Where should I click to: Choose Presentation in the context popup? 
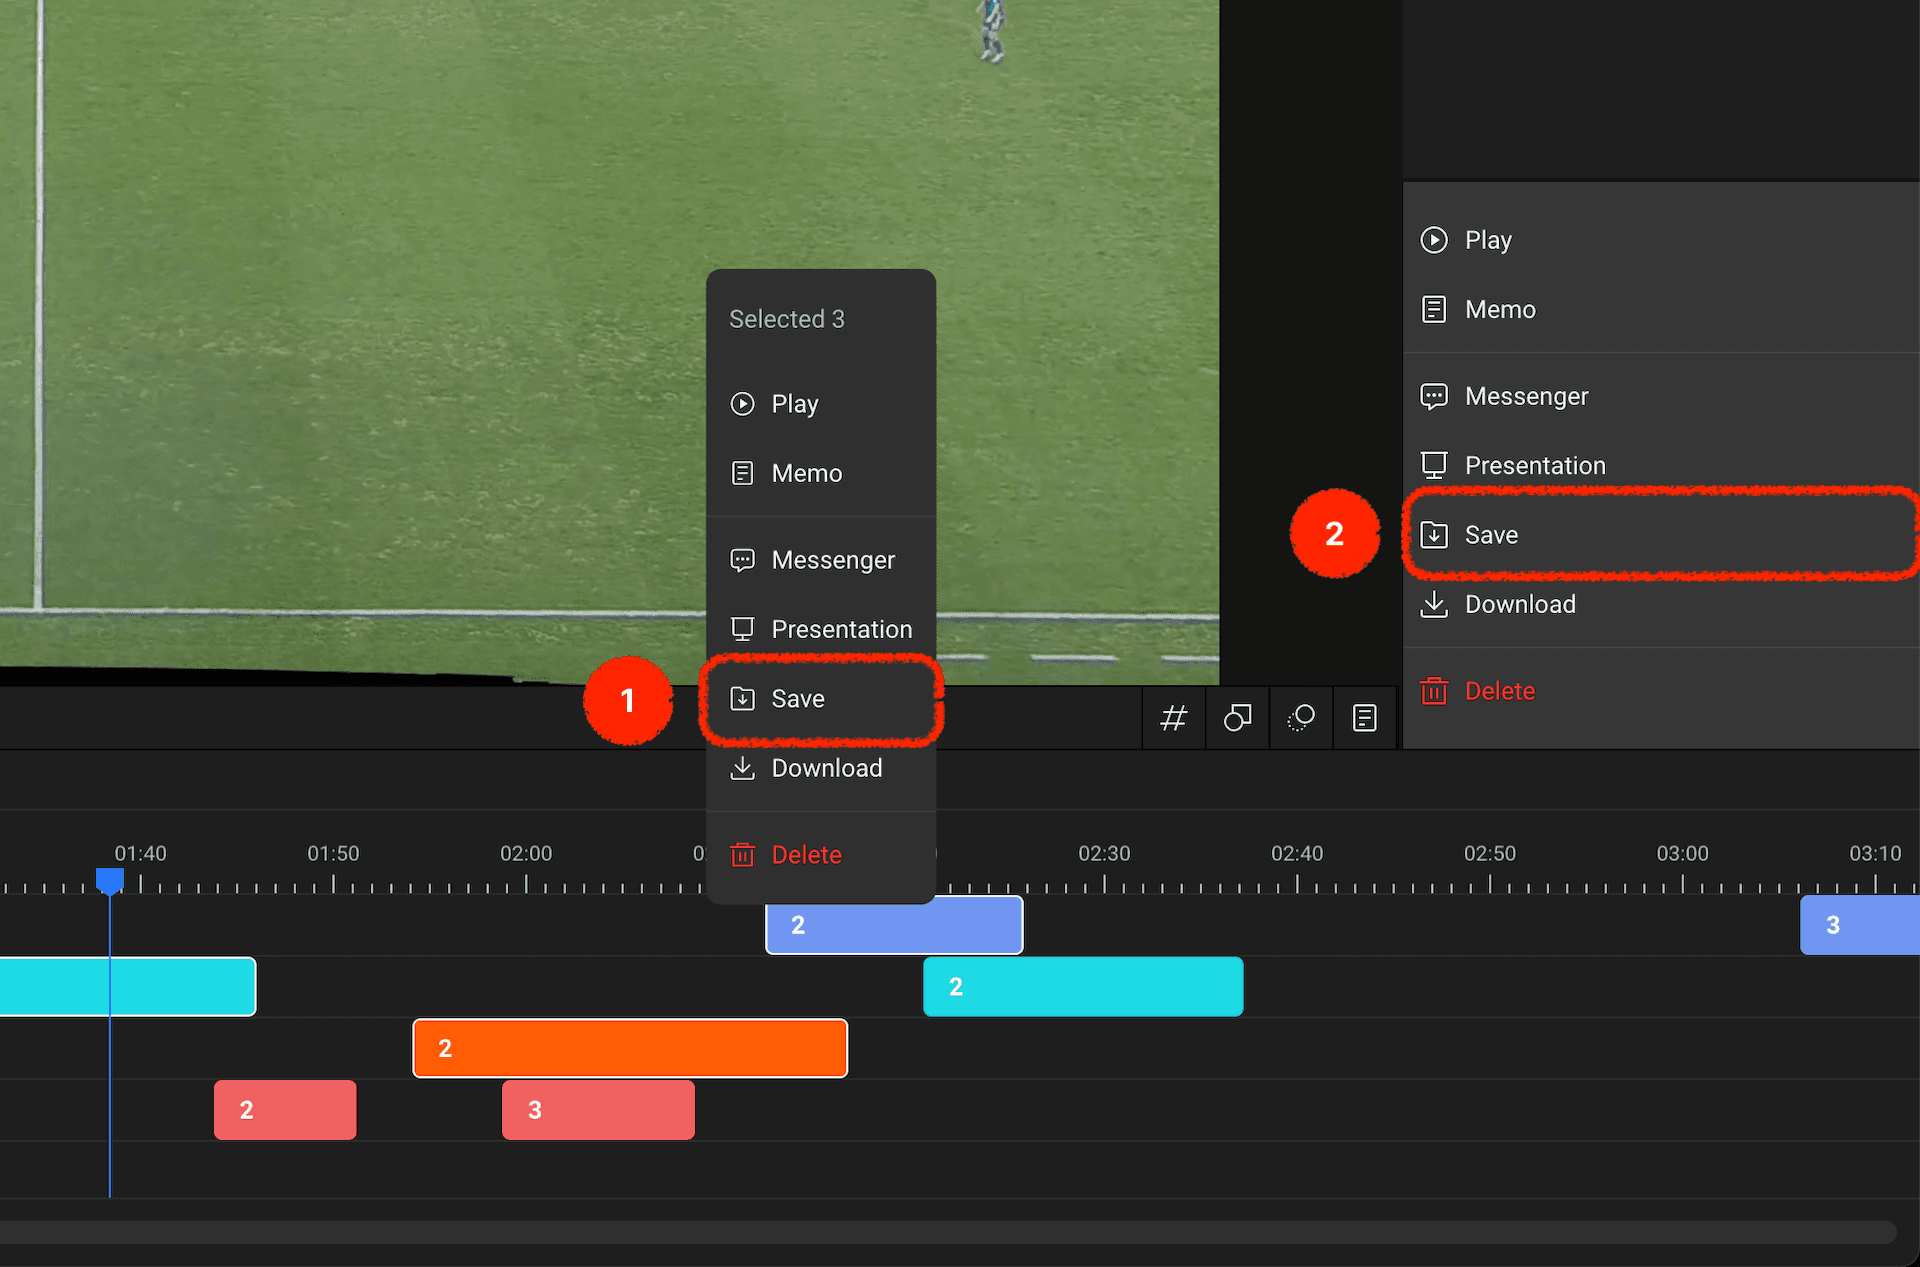pyautogui.click(x=841, y=629)
